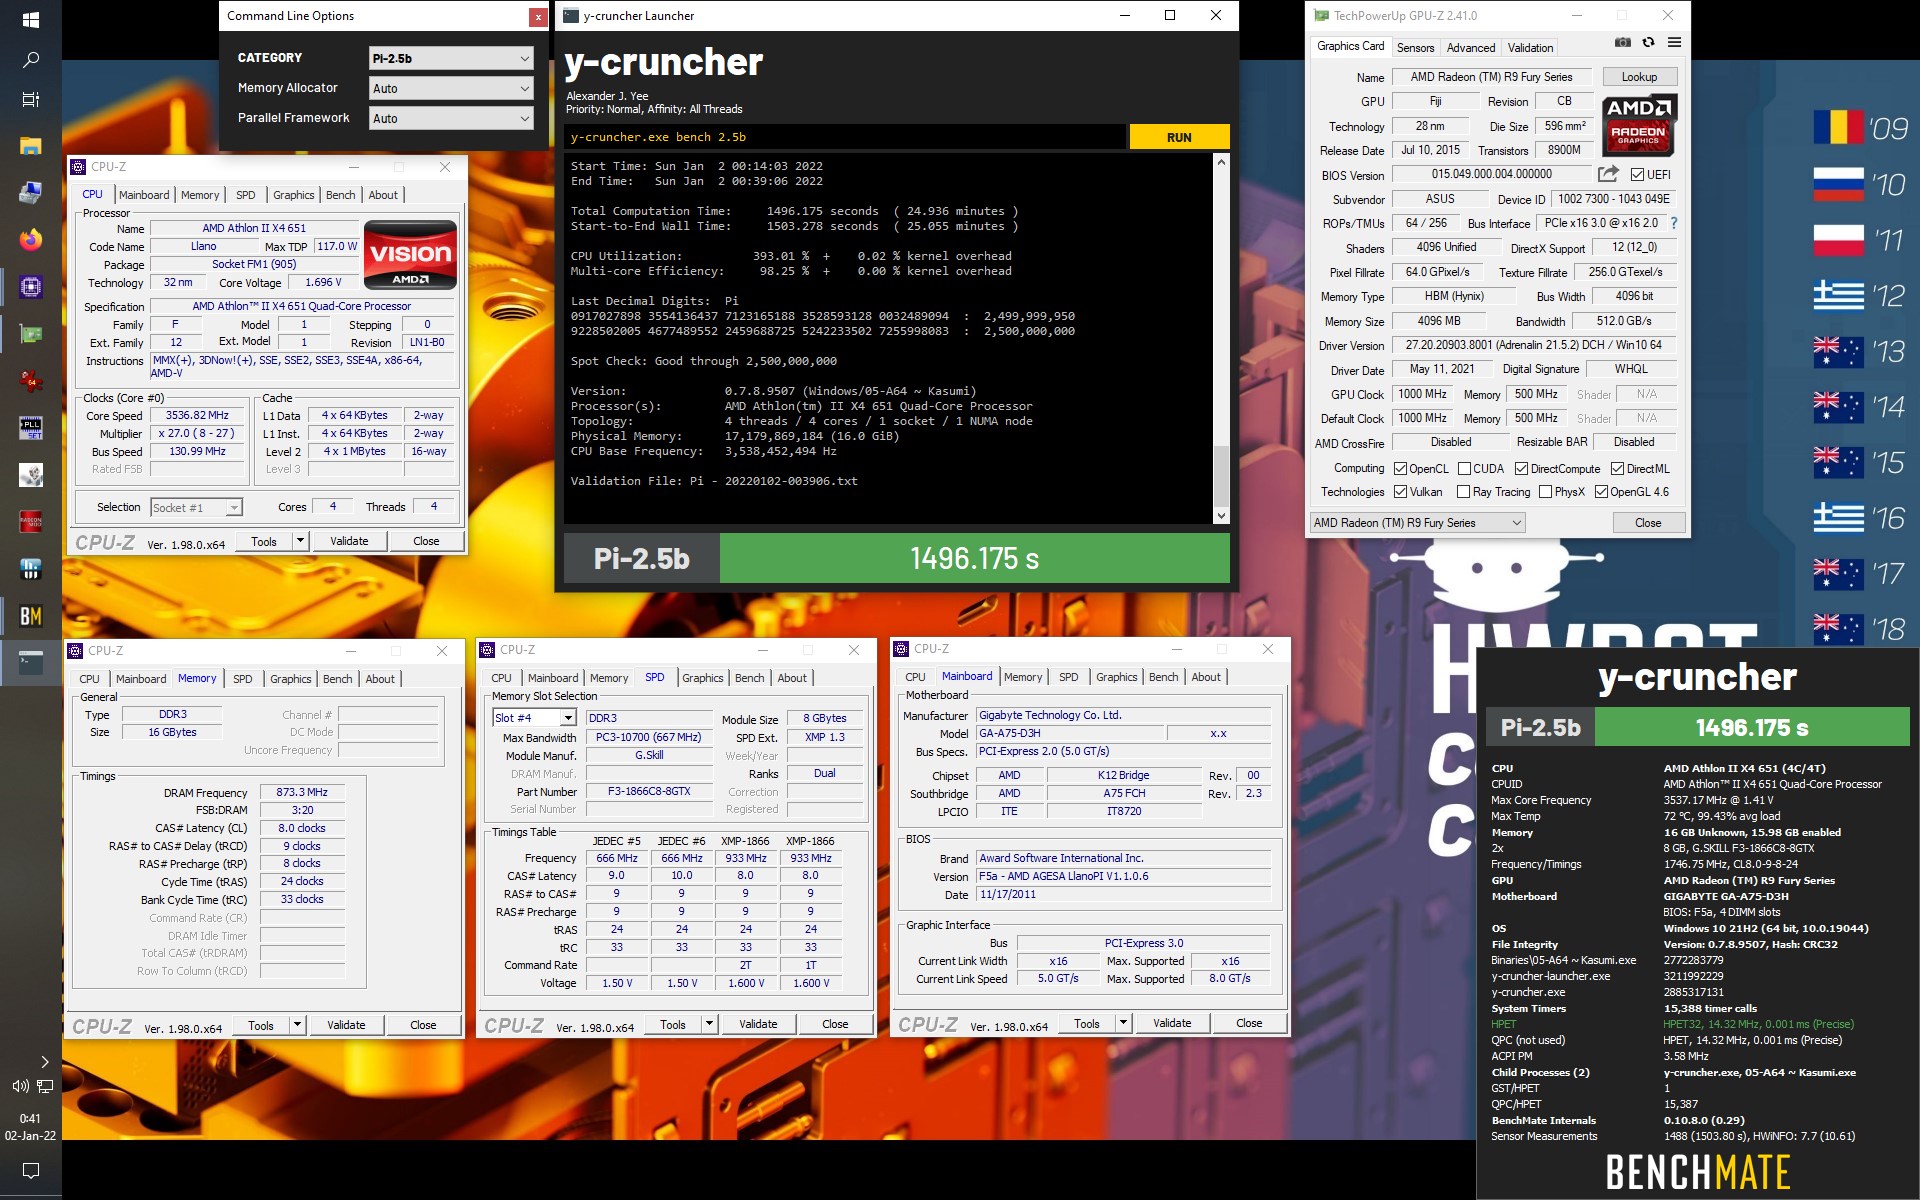The width and height of the screenshot is (1920, 1200).
Task: Open File Explorer from the taskbar
Action: pos(30,146)
